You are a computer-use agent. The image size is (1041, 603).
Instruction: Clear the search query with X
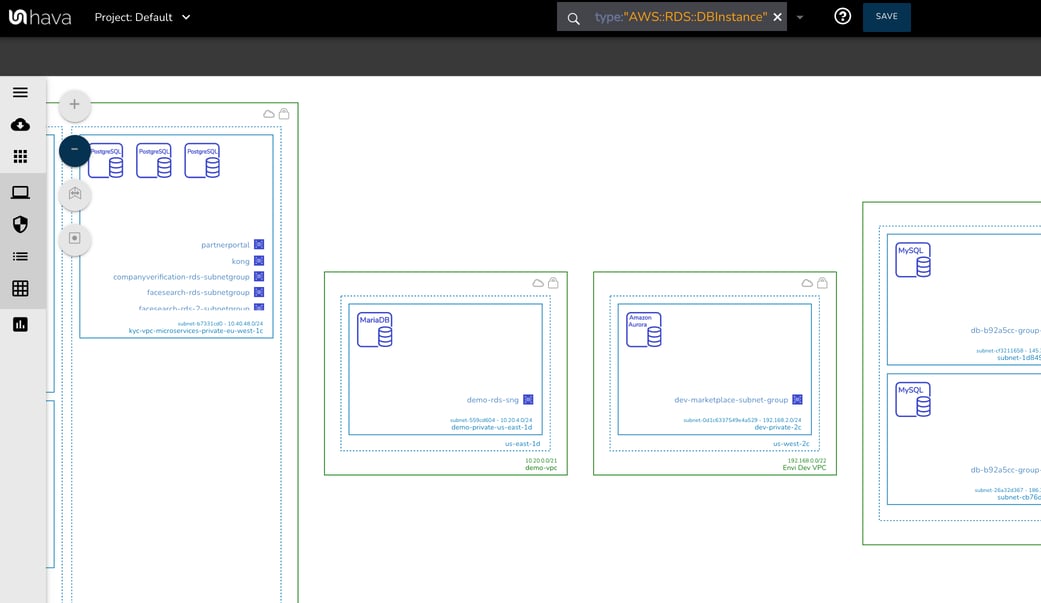tap(777, 17)
